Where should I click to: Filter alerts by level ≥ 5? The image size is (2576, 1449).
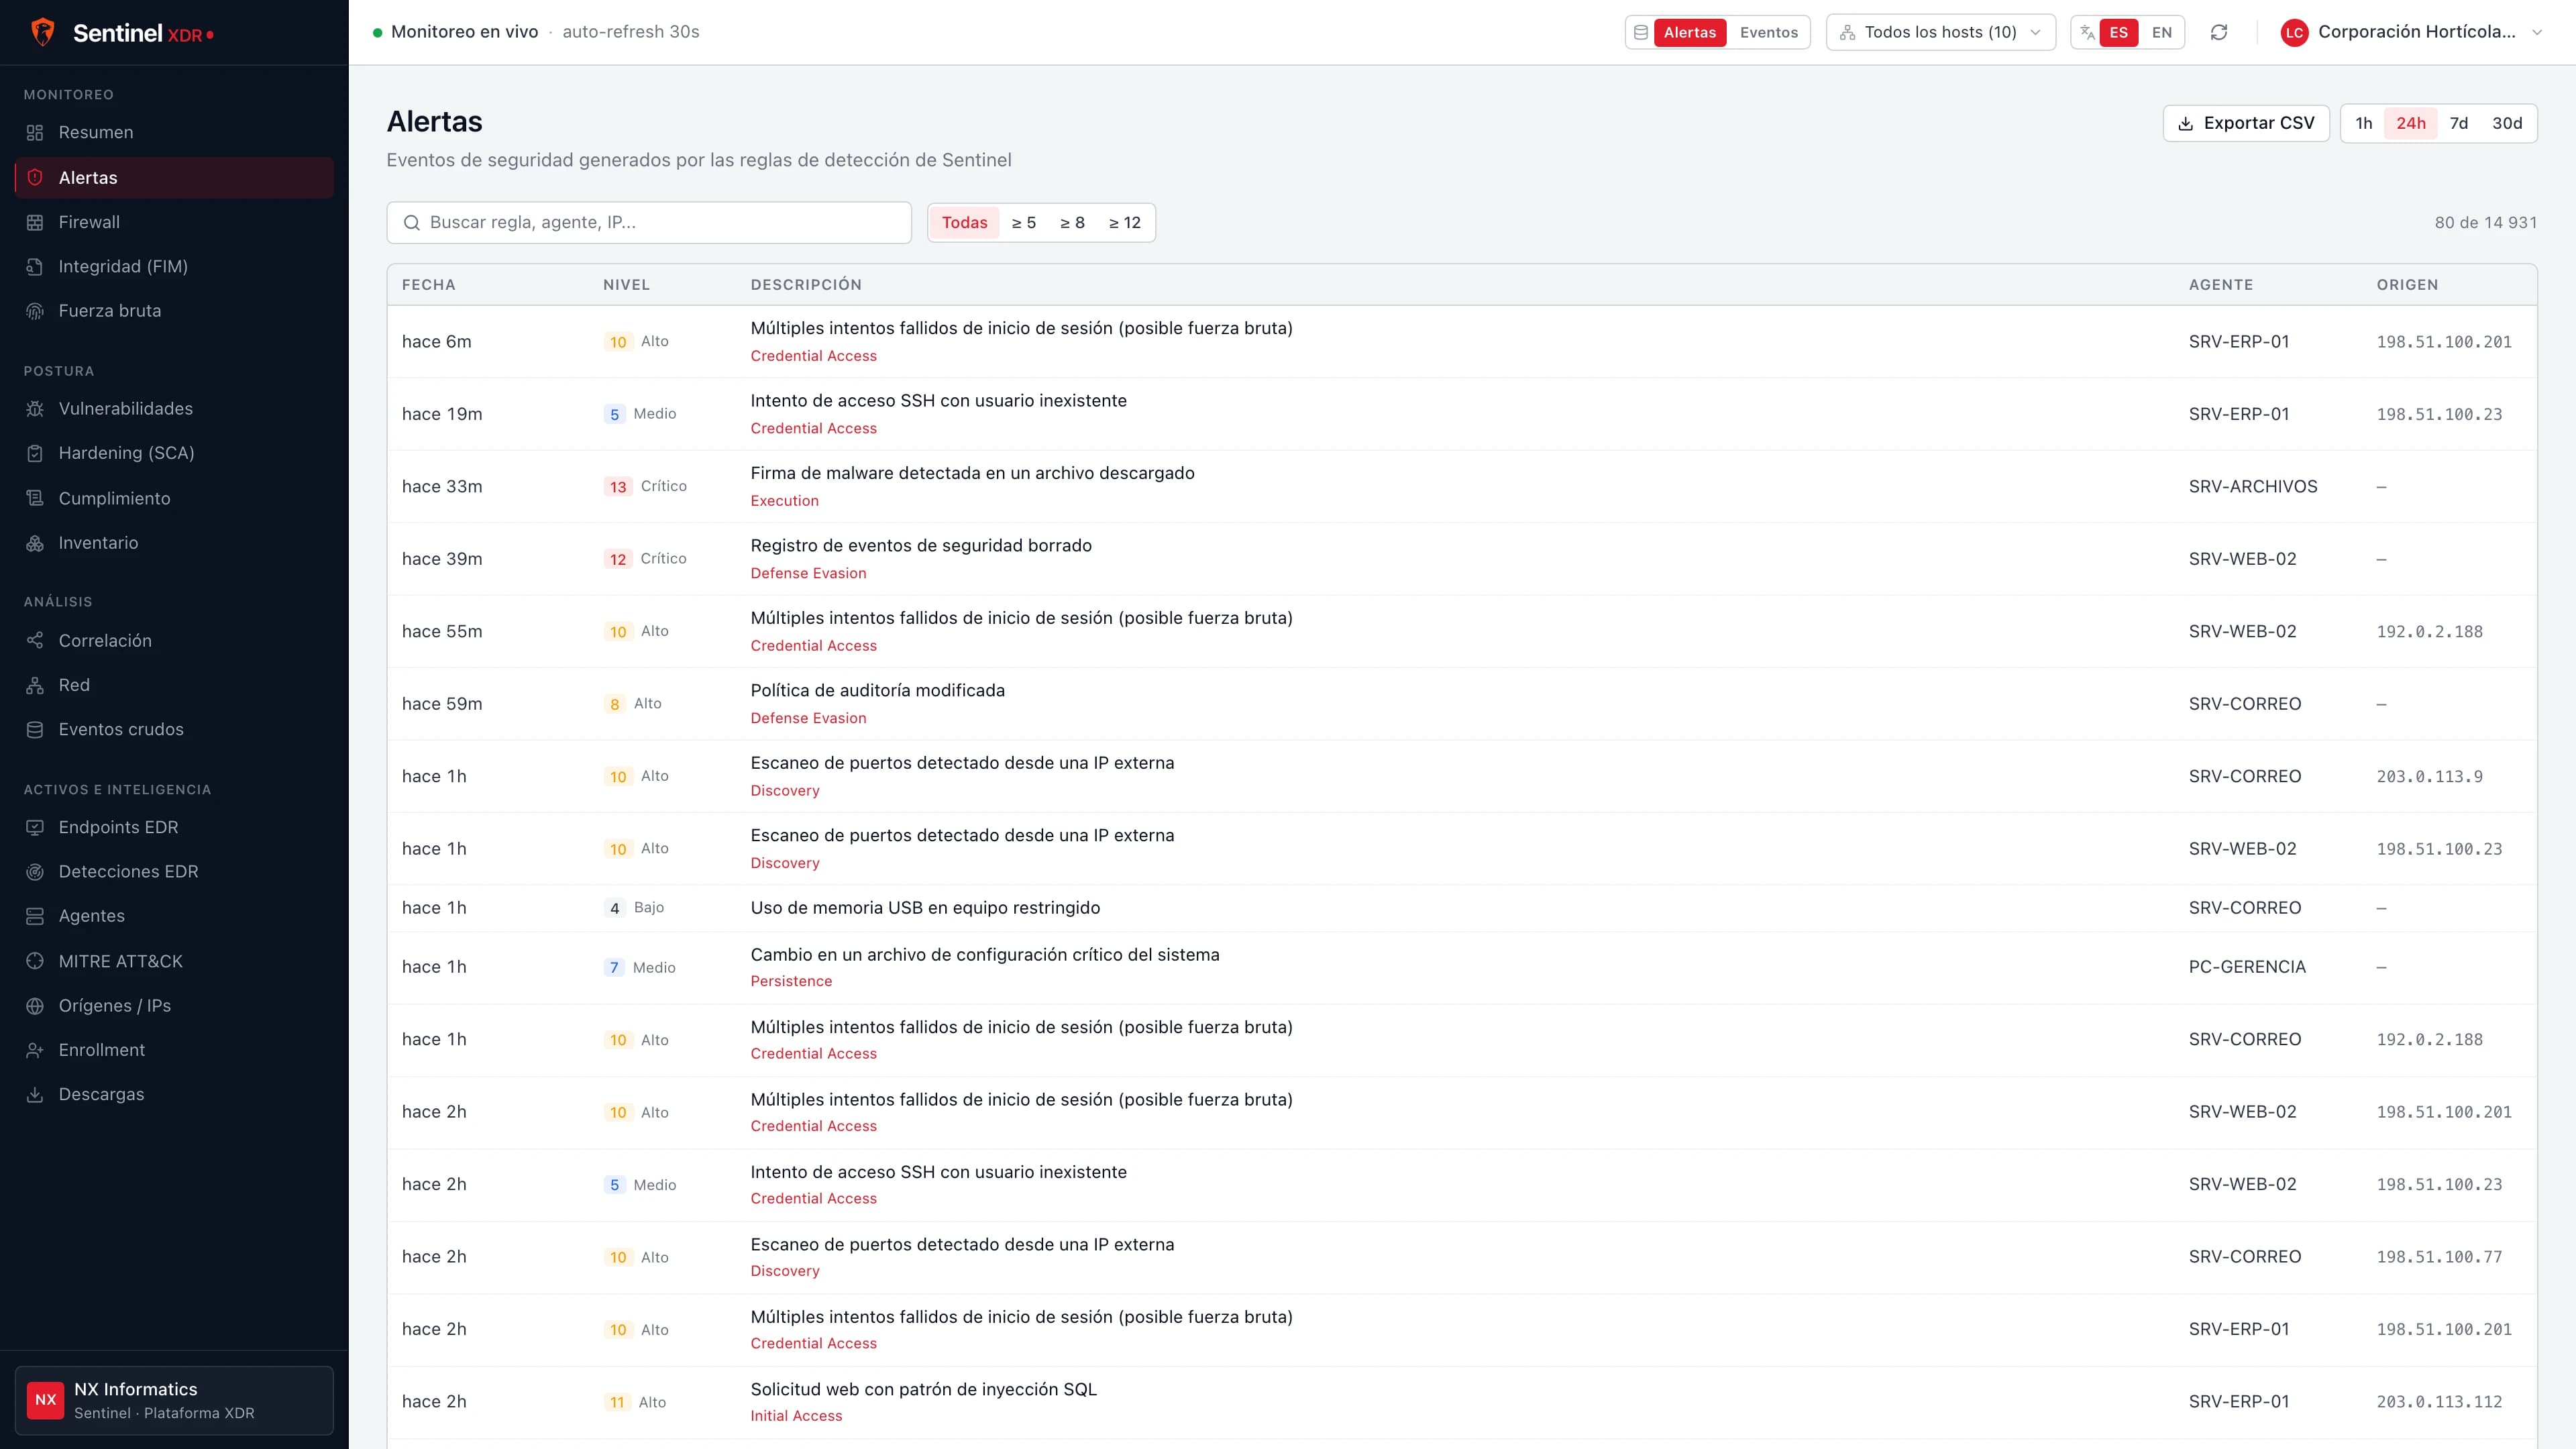[x=1023, y=222]
